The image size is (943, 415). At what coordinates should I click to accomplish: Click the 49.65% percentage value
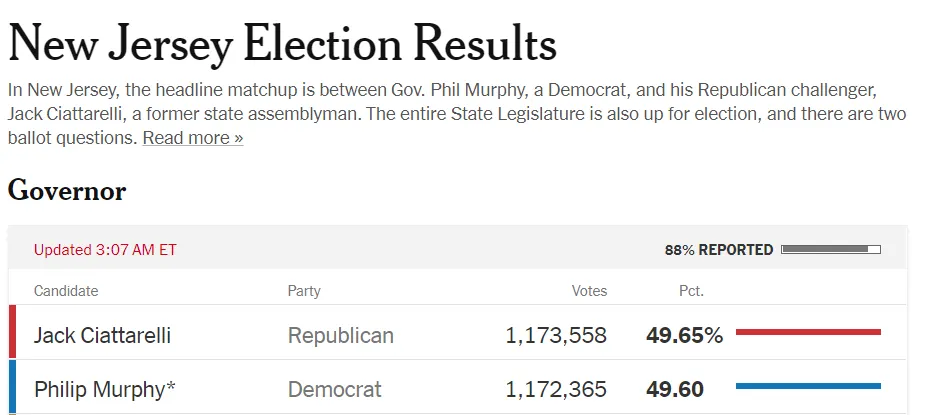(x=684, y=335)
